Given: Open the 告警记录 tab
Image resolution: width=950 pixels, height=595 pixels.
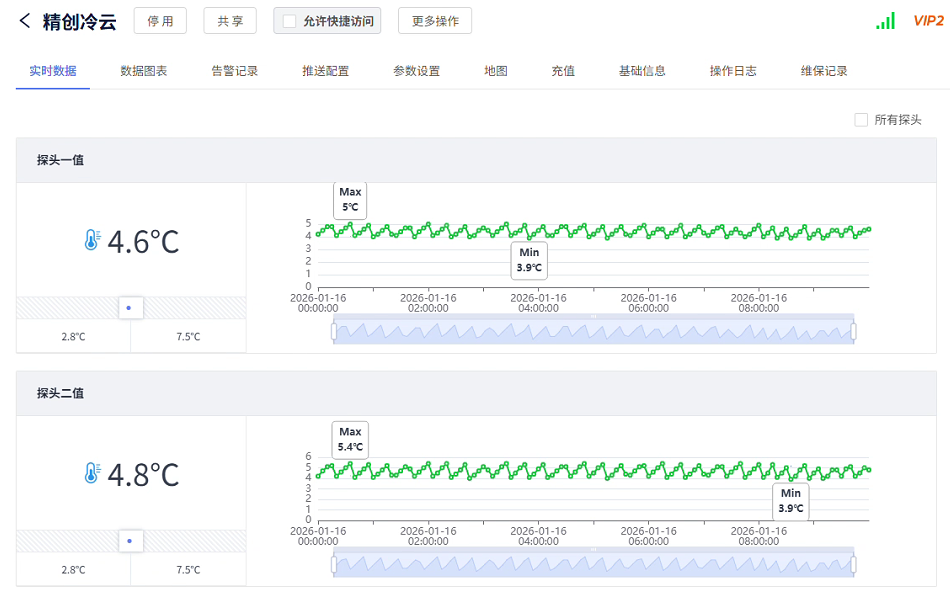Looking at the screenshot, I should point(235,71).
